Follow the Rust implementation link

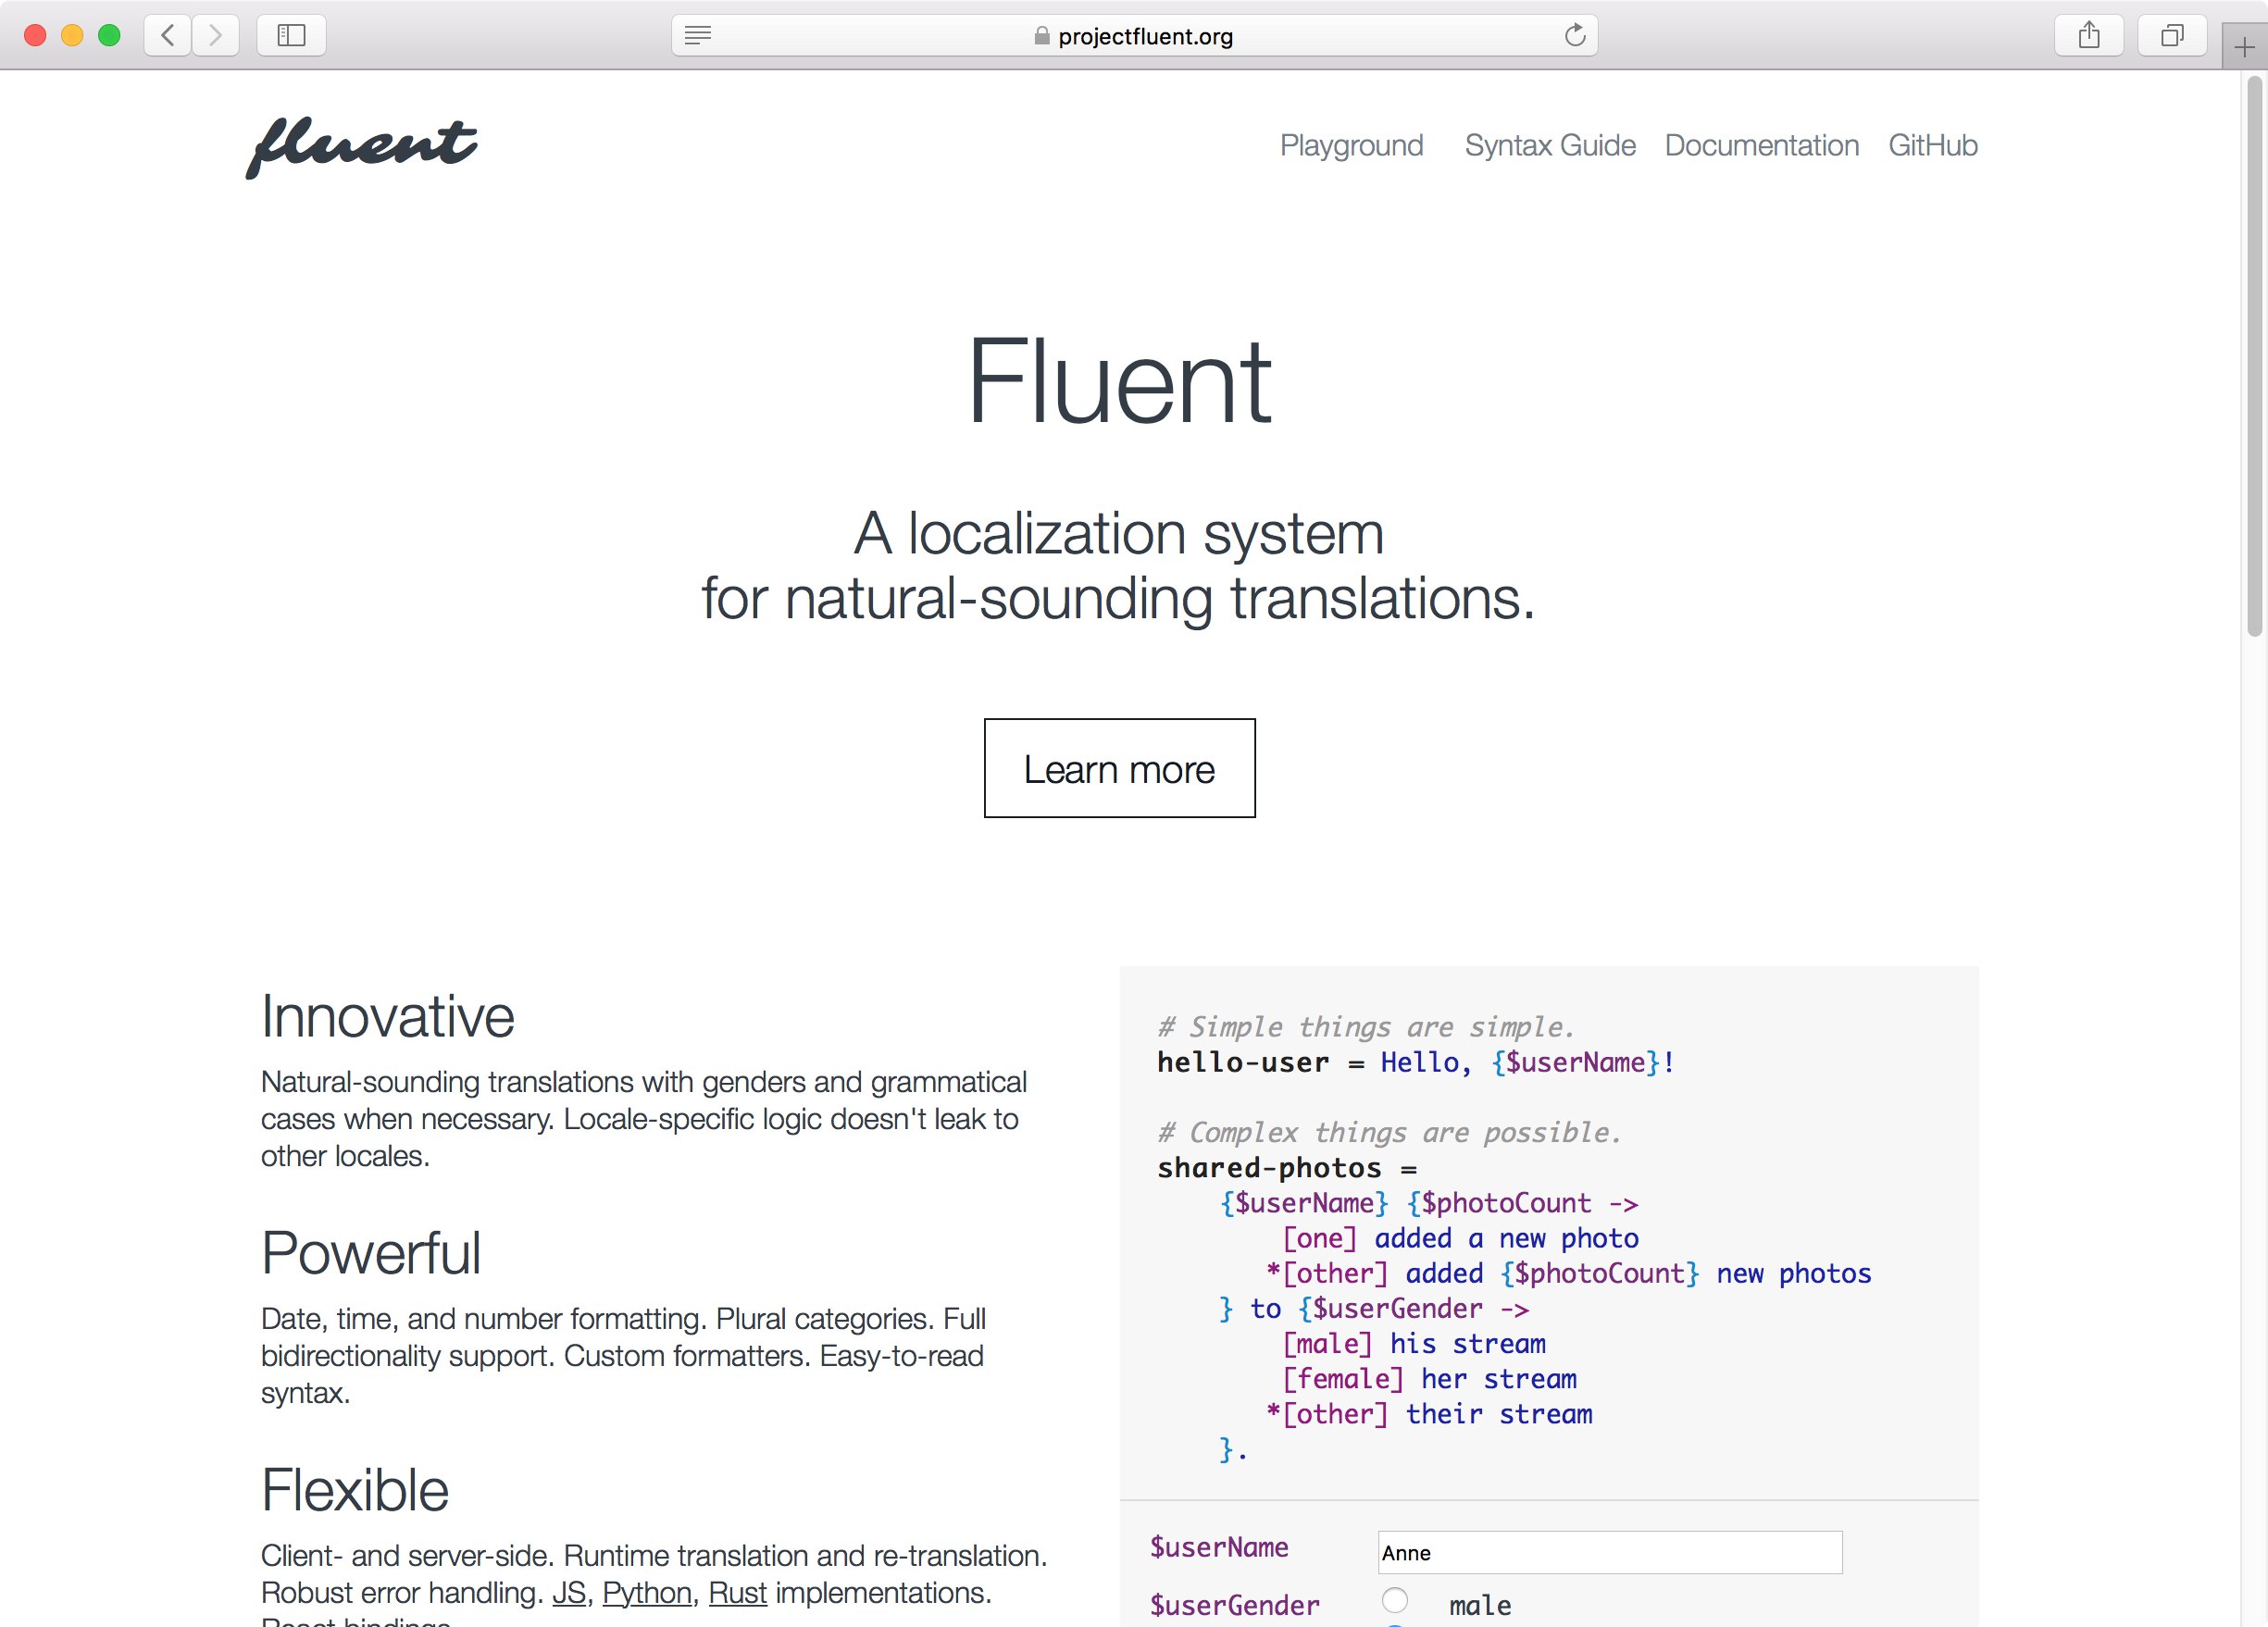click(x=737, y=1592)
